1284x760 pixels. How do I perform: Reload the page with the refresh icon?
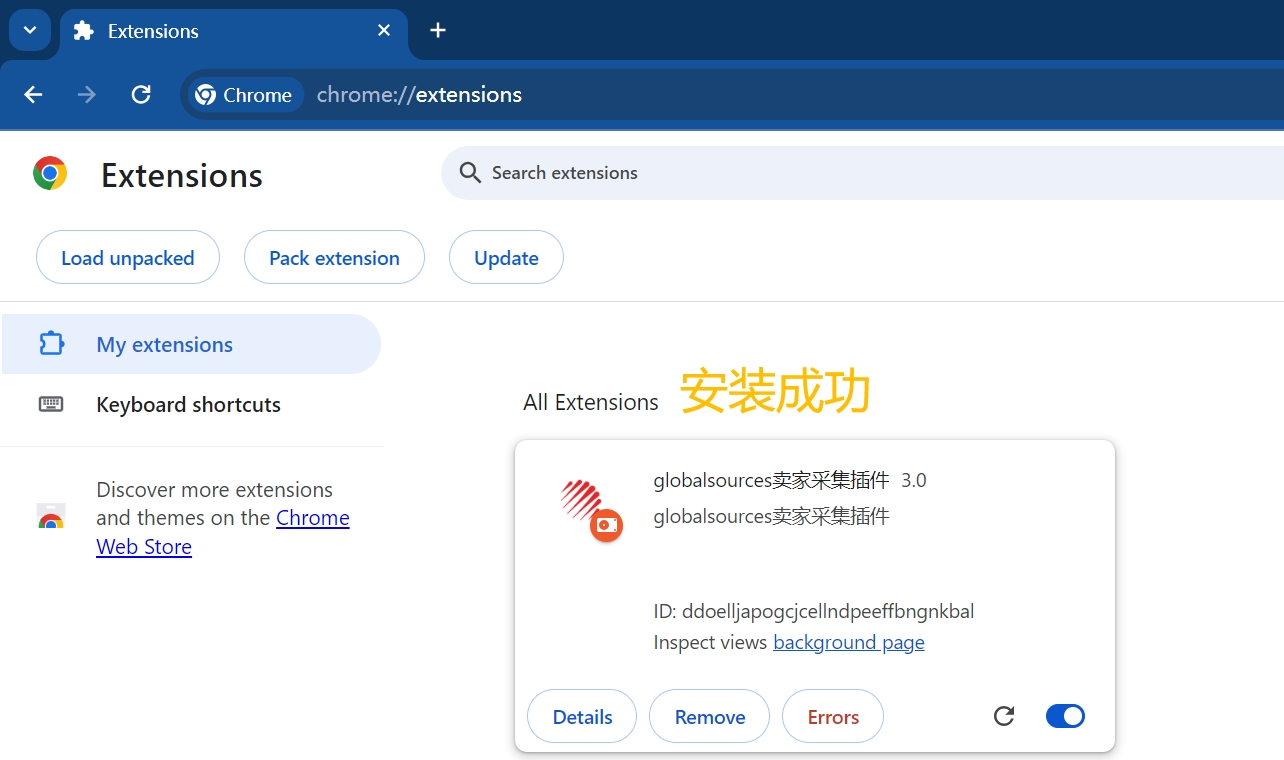141,95
